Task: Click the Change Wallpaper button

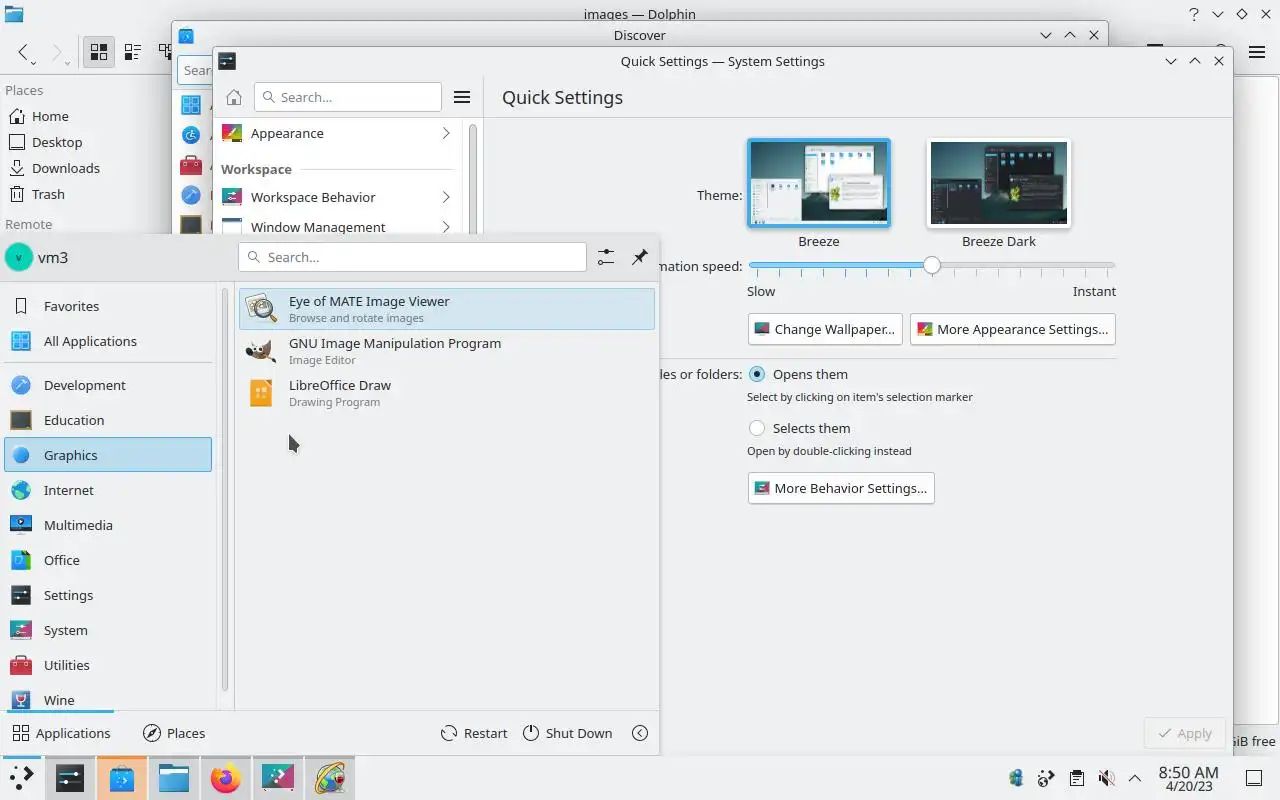Action: pyautogui.click(x=825, y=329)
